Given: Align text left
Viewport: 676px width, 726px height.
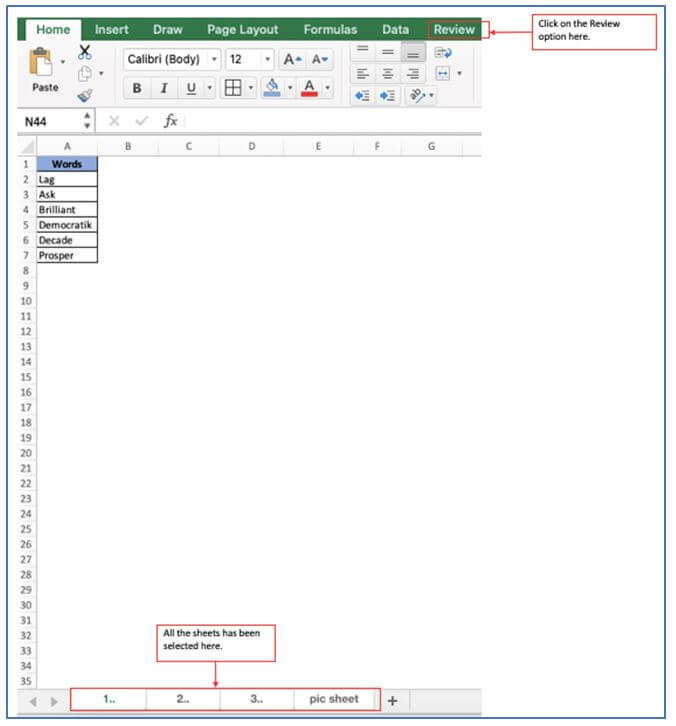Looking at the screenshot, I should [363, 73].
